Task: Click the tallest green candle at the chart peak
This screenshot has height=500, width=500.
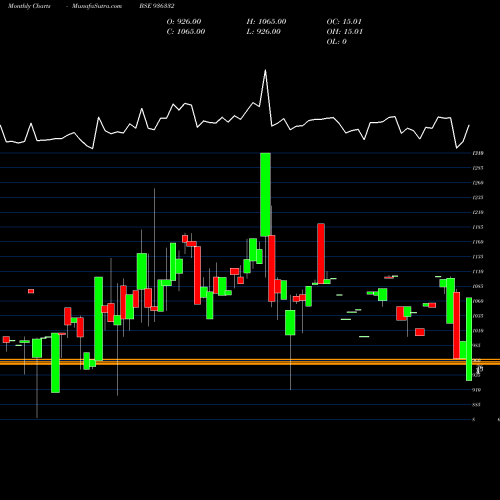Action: [x=265, y=195]
